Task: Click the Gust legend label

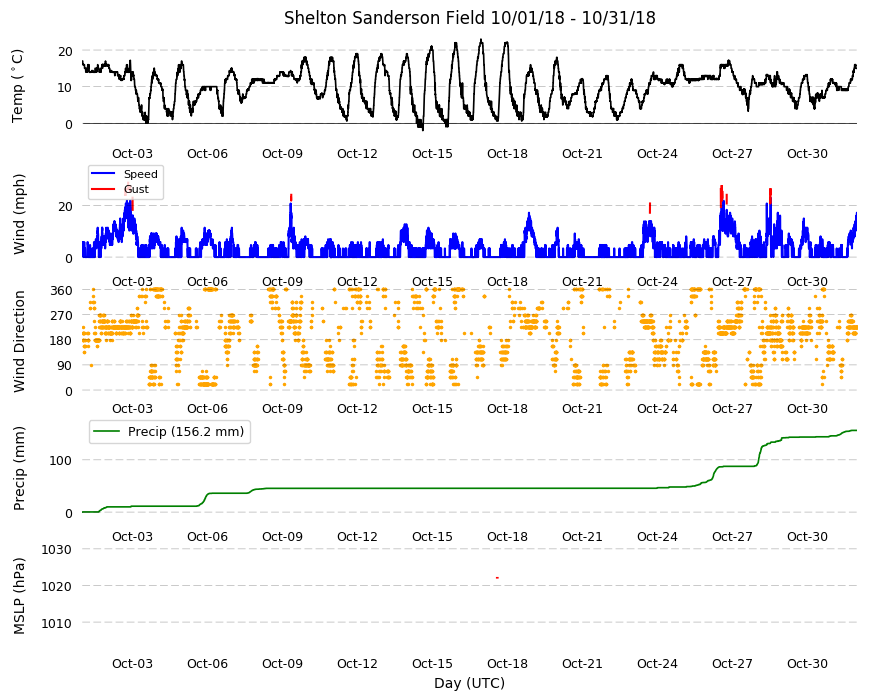Action: [136, 189]
